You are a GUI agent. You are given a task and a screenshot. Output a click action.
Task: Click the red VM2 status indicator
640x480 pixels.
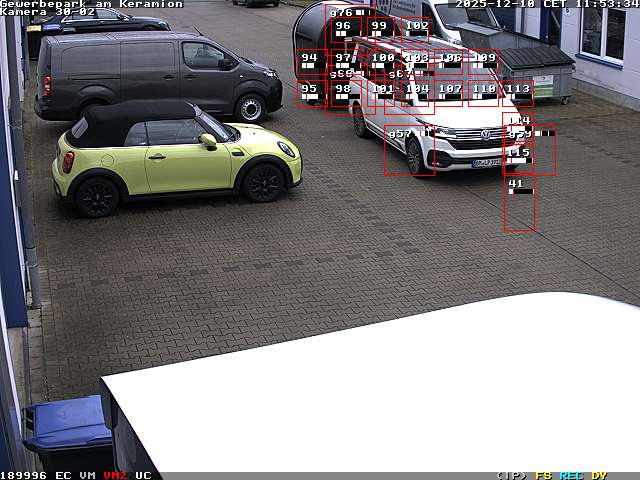115,475
